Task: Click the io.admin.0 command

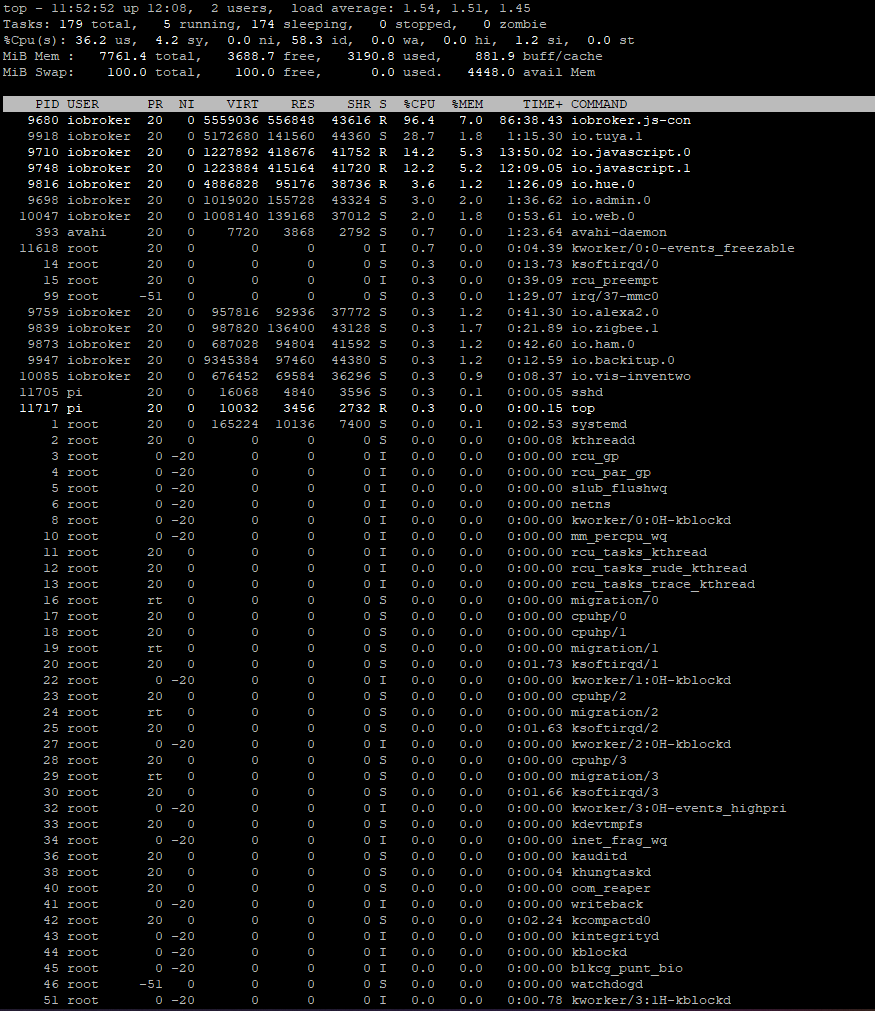Action: 611,201
